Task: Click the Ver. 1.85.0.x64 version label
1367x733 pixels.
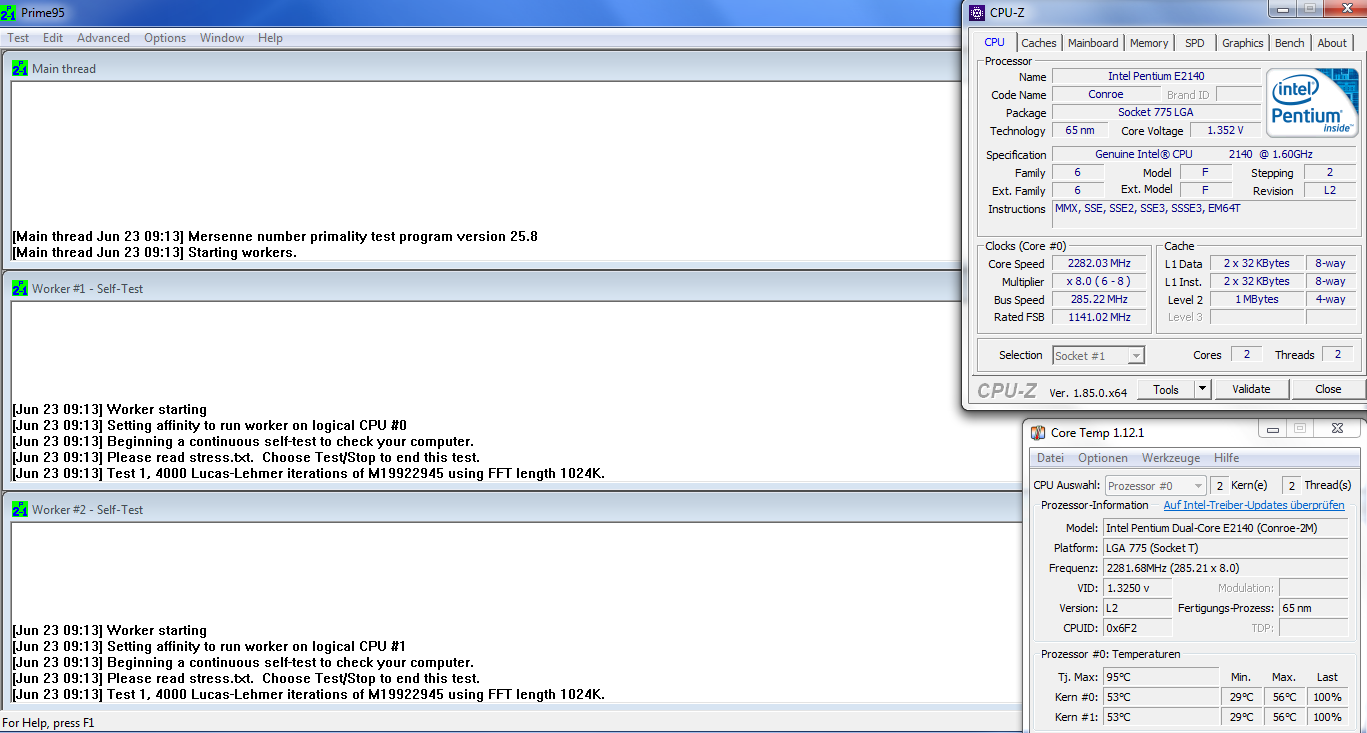Action: (x=1089, y=391)
